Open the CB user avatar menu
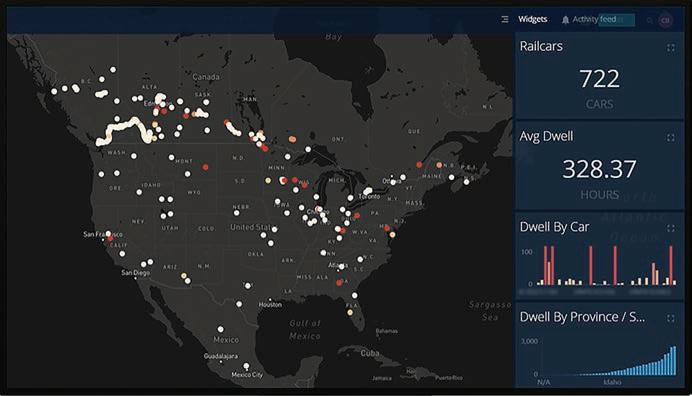692x396 pixels. (666, 20)
